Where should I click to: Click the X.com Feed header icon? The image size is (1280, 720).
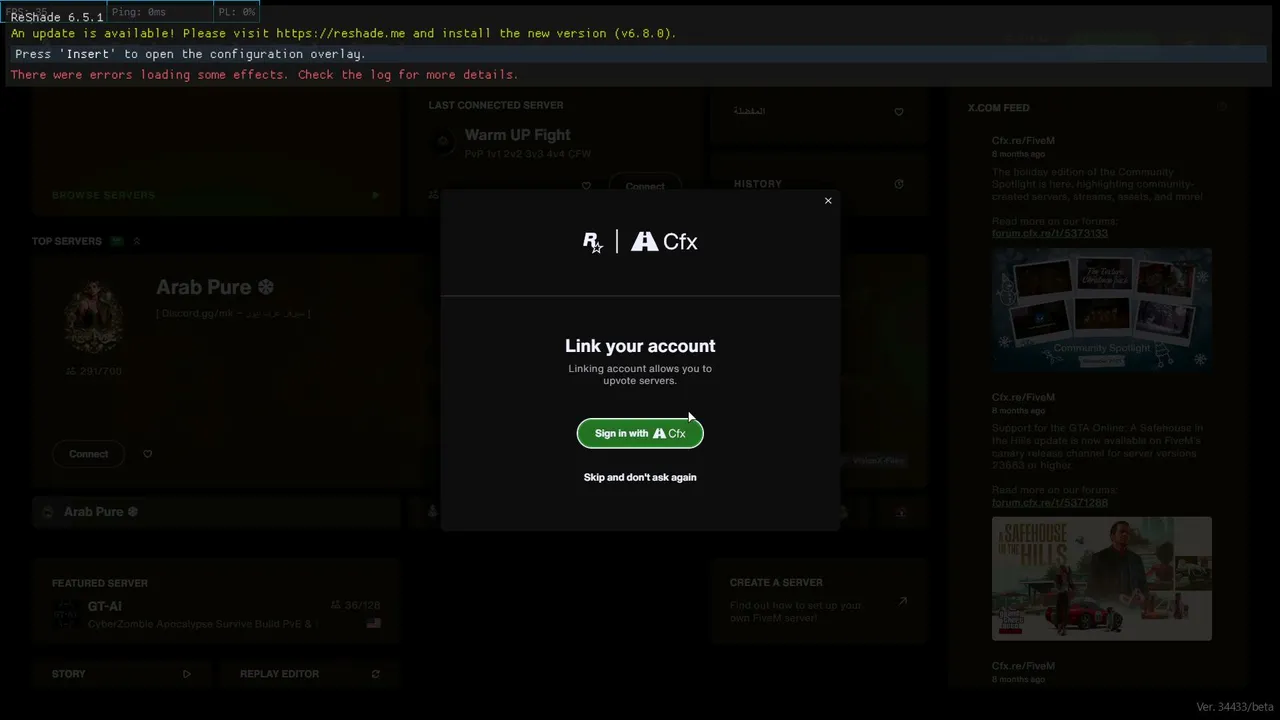tap(1222, 107)
